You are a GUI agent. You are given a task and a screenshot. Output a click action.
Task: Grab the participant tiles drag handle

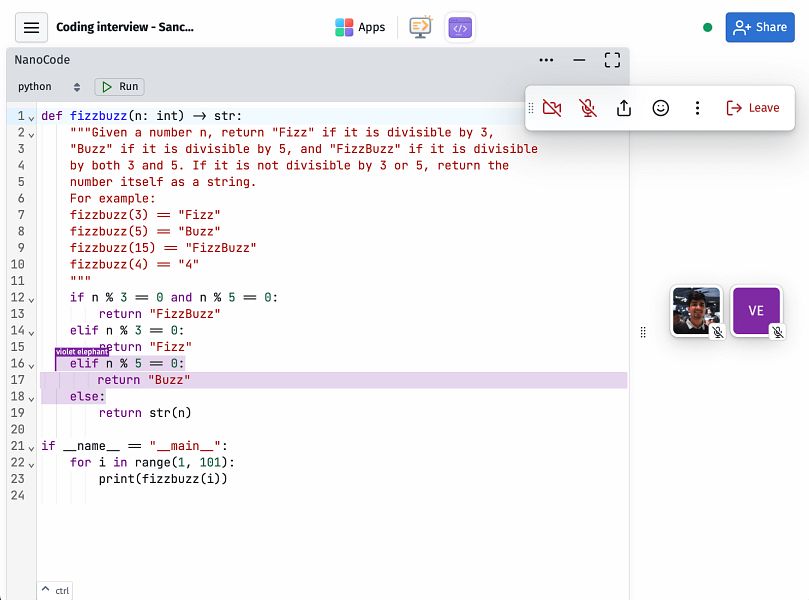coord(643,332)
